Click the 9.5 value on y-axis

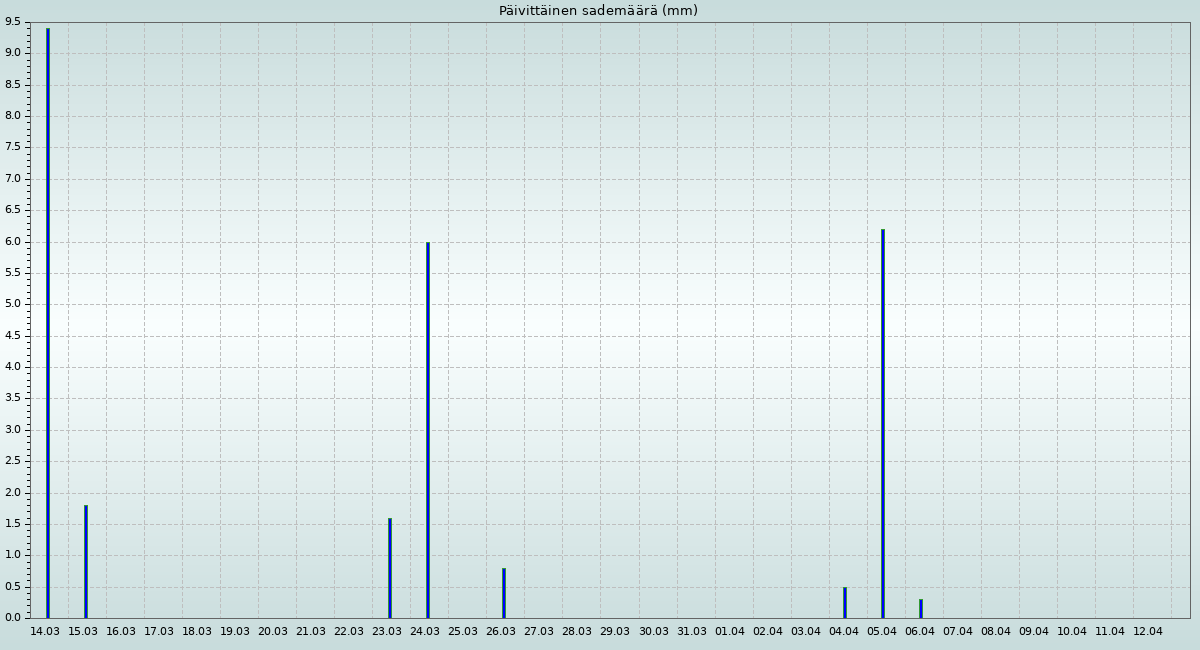click(x=12, y=22)
